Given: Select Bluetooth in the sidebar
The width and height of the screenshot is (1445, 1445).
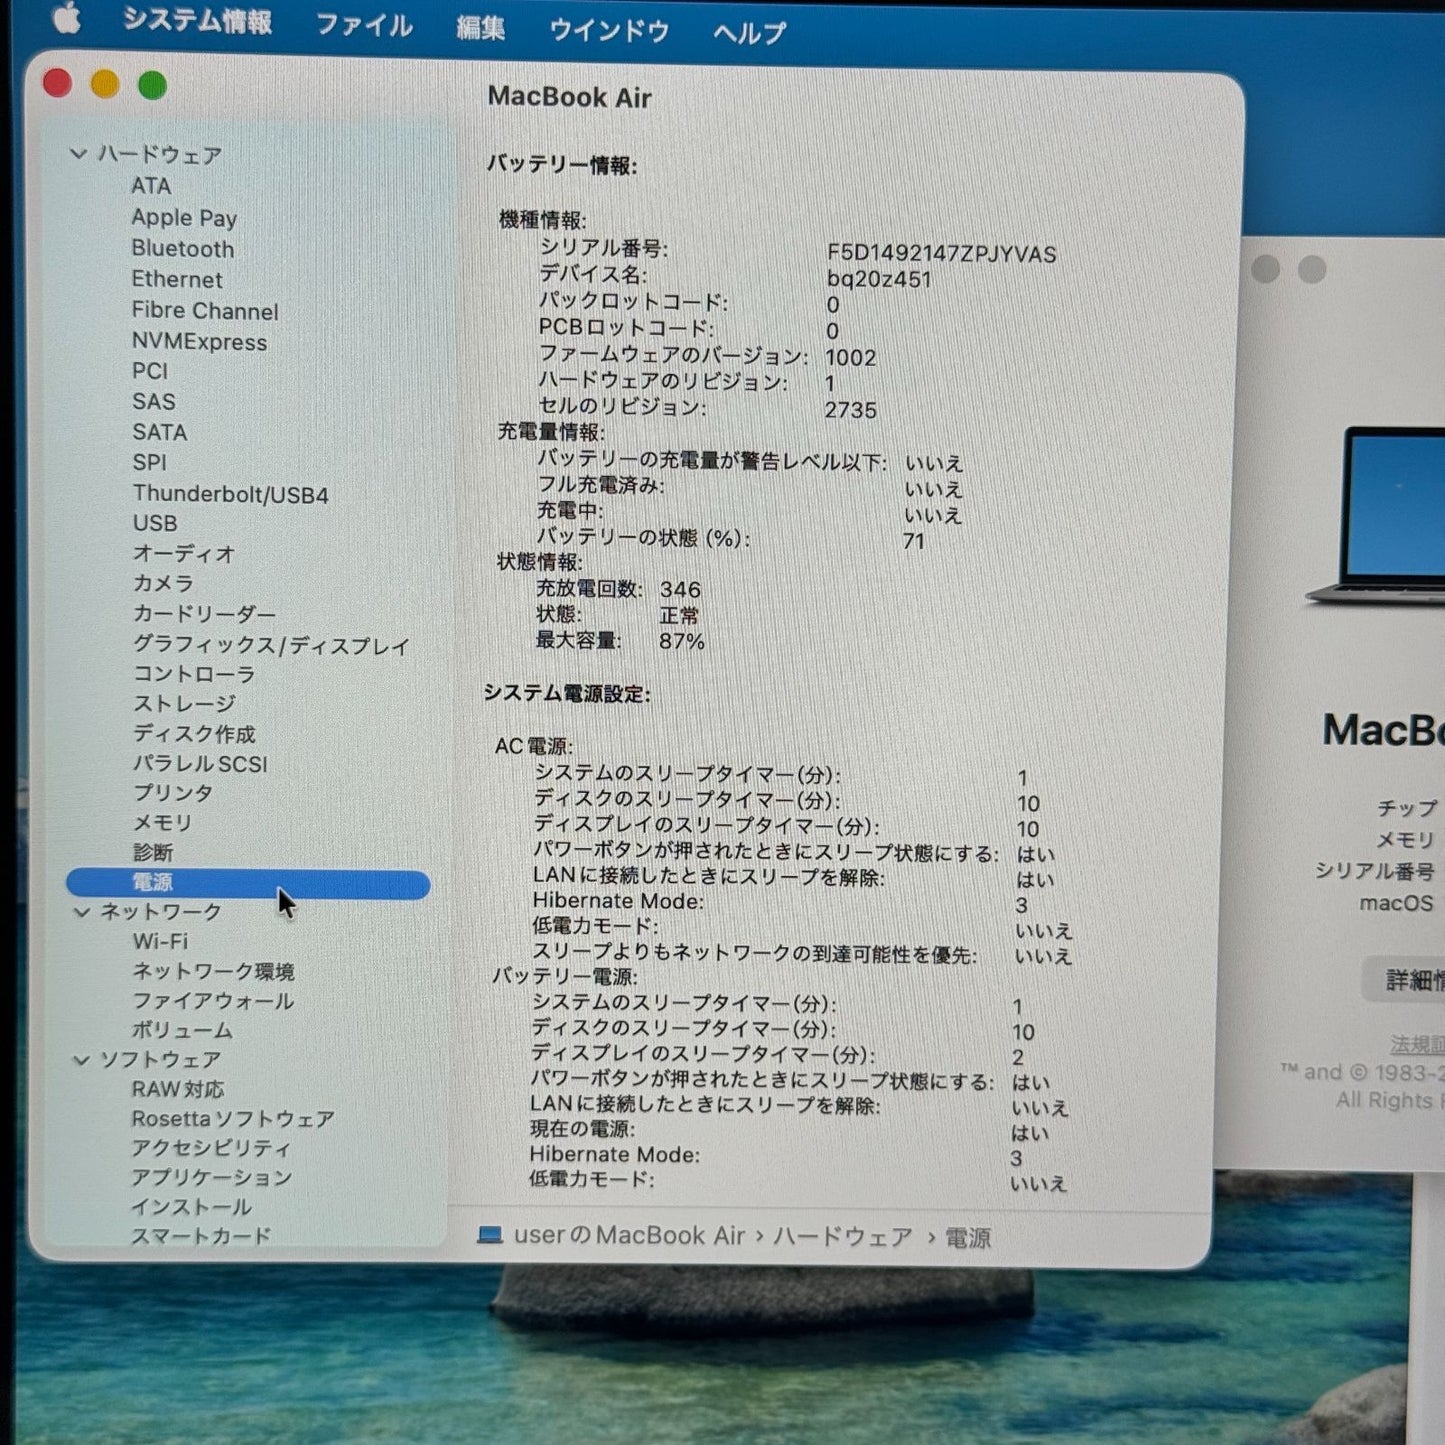Looking at the screenshot, I should [183, 249].
